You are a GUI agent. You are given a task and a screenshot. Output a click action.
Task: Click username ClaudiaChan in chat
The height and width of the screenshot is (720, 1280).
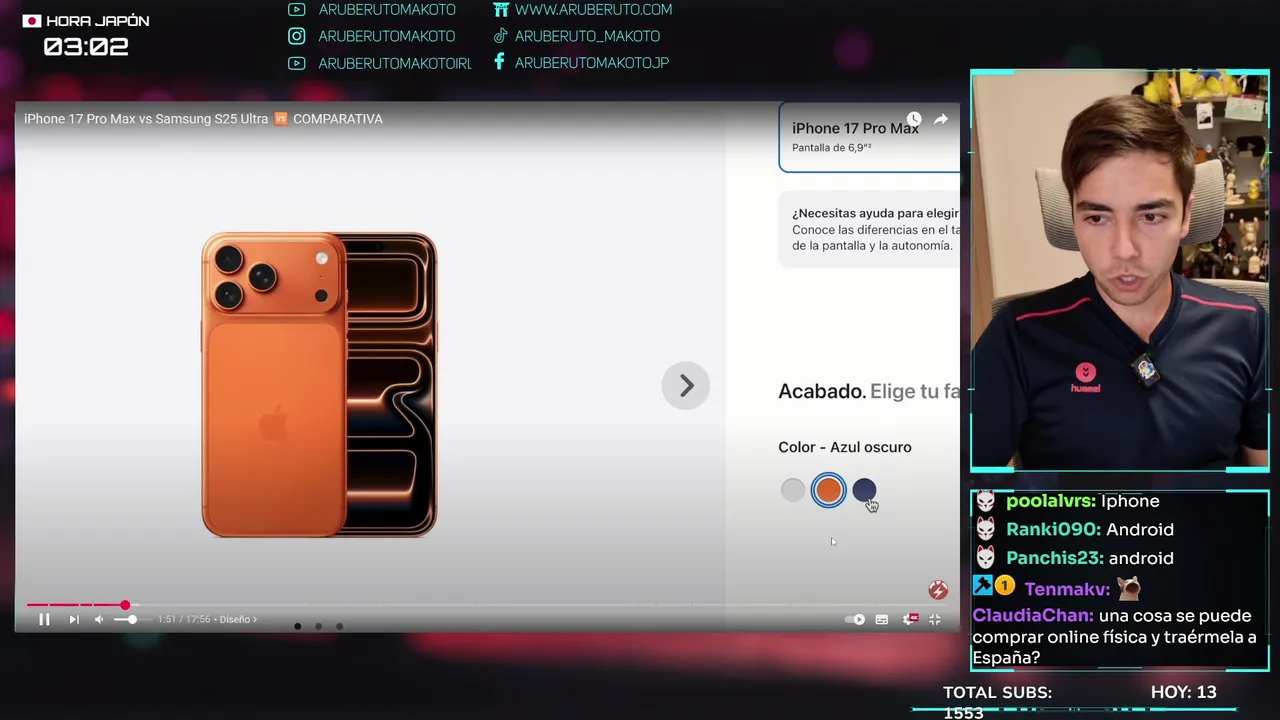tap(1033, 617)
